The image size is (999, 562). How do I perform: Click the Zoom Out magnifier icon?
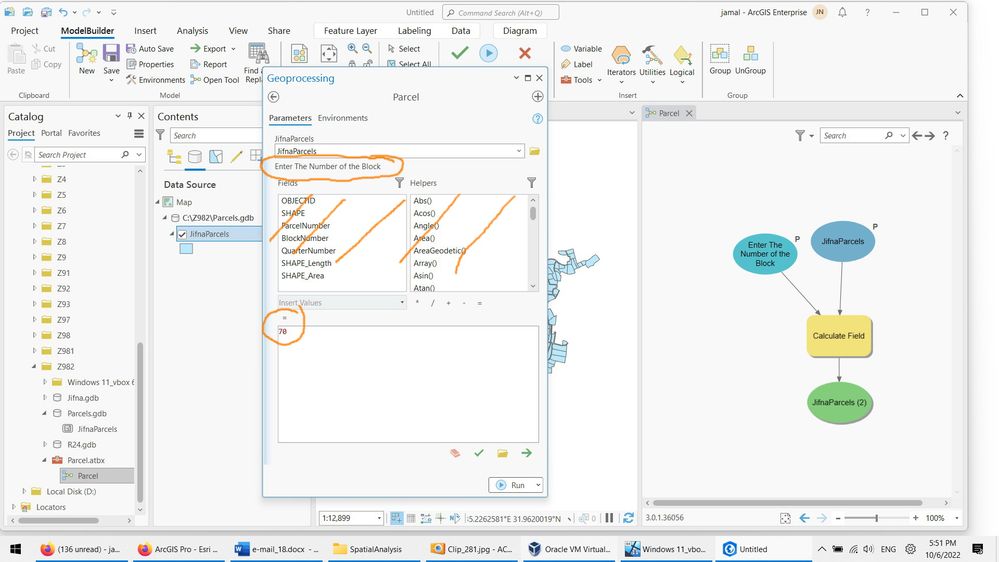pyautogui.click(x=367, y=48)
